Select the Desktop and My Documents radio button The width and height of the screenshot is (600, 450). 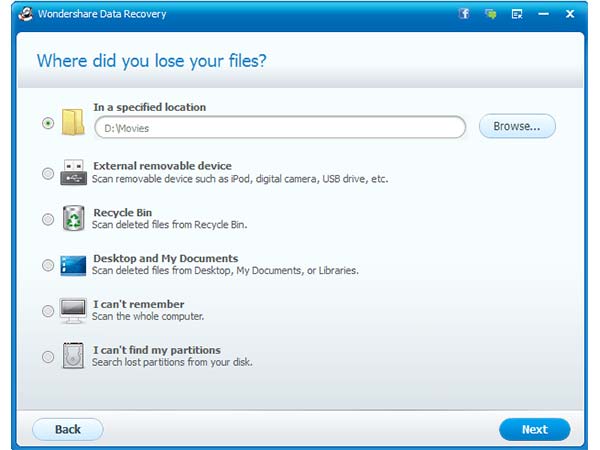[x=48, y=265]
